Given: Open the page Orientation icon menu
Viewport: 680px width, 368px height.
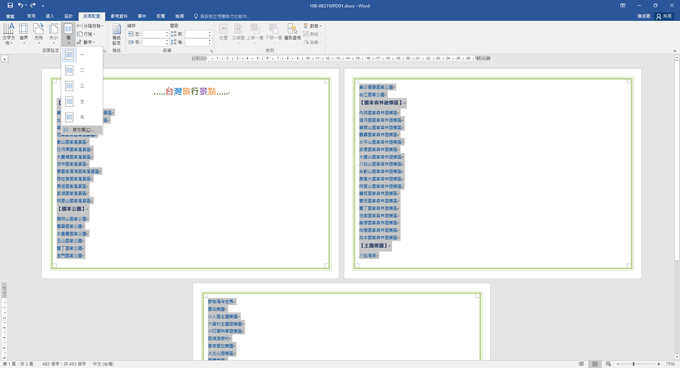Looking at the screenshot, I should point(39,34).
